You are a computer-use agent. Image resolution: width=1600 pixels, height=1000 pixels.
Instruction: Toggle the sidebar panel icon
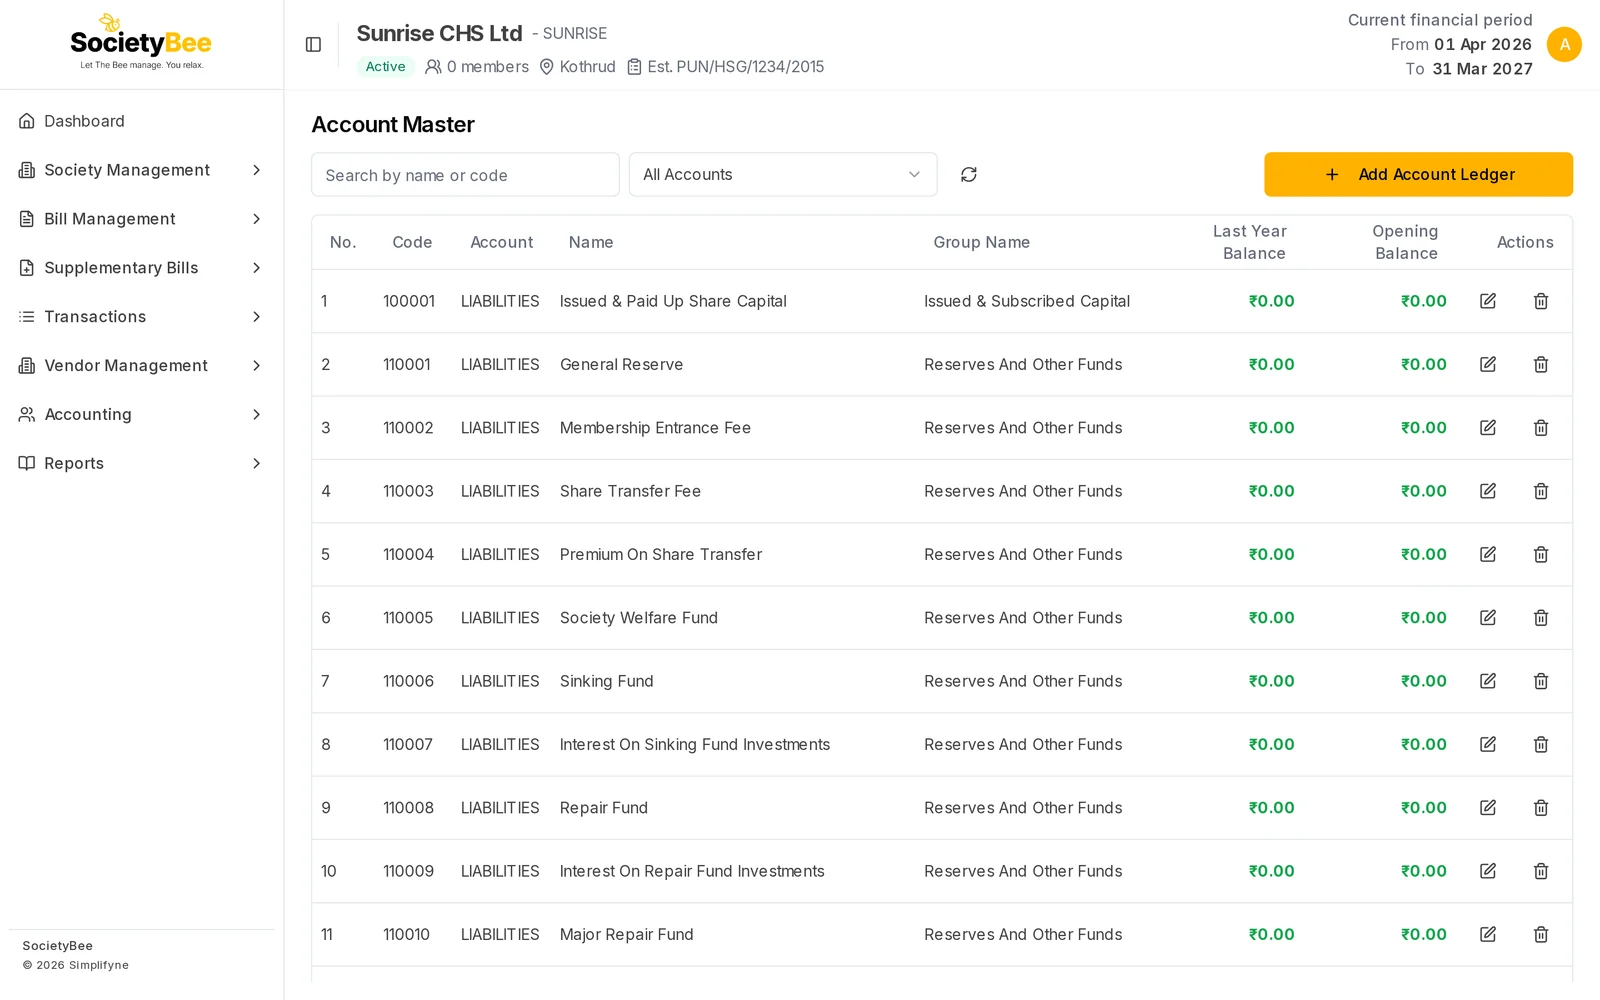coord(313,45)
